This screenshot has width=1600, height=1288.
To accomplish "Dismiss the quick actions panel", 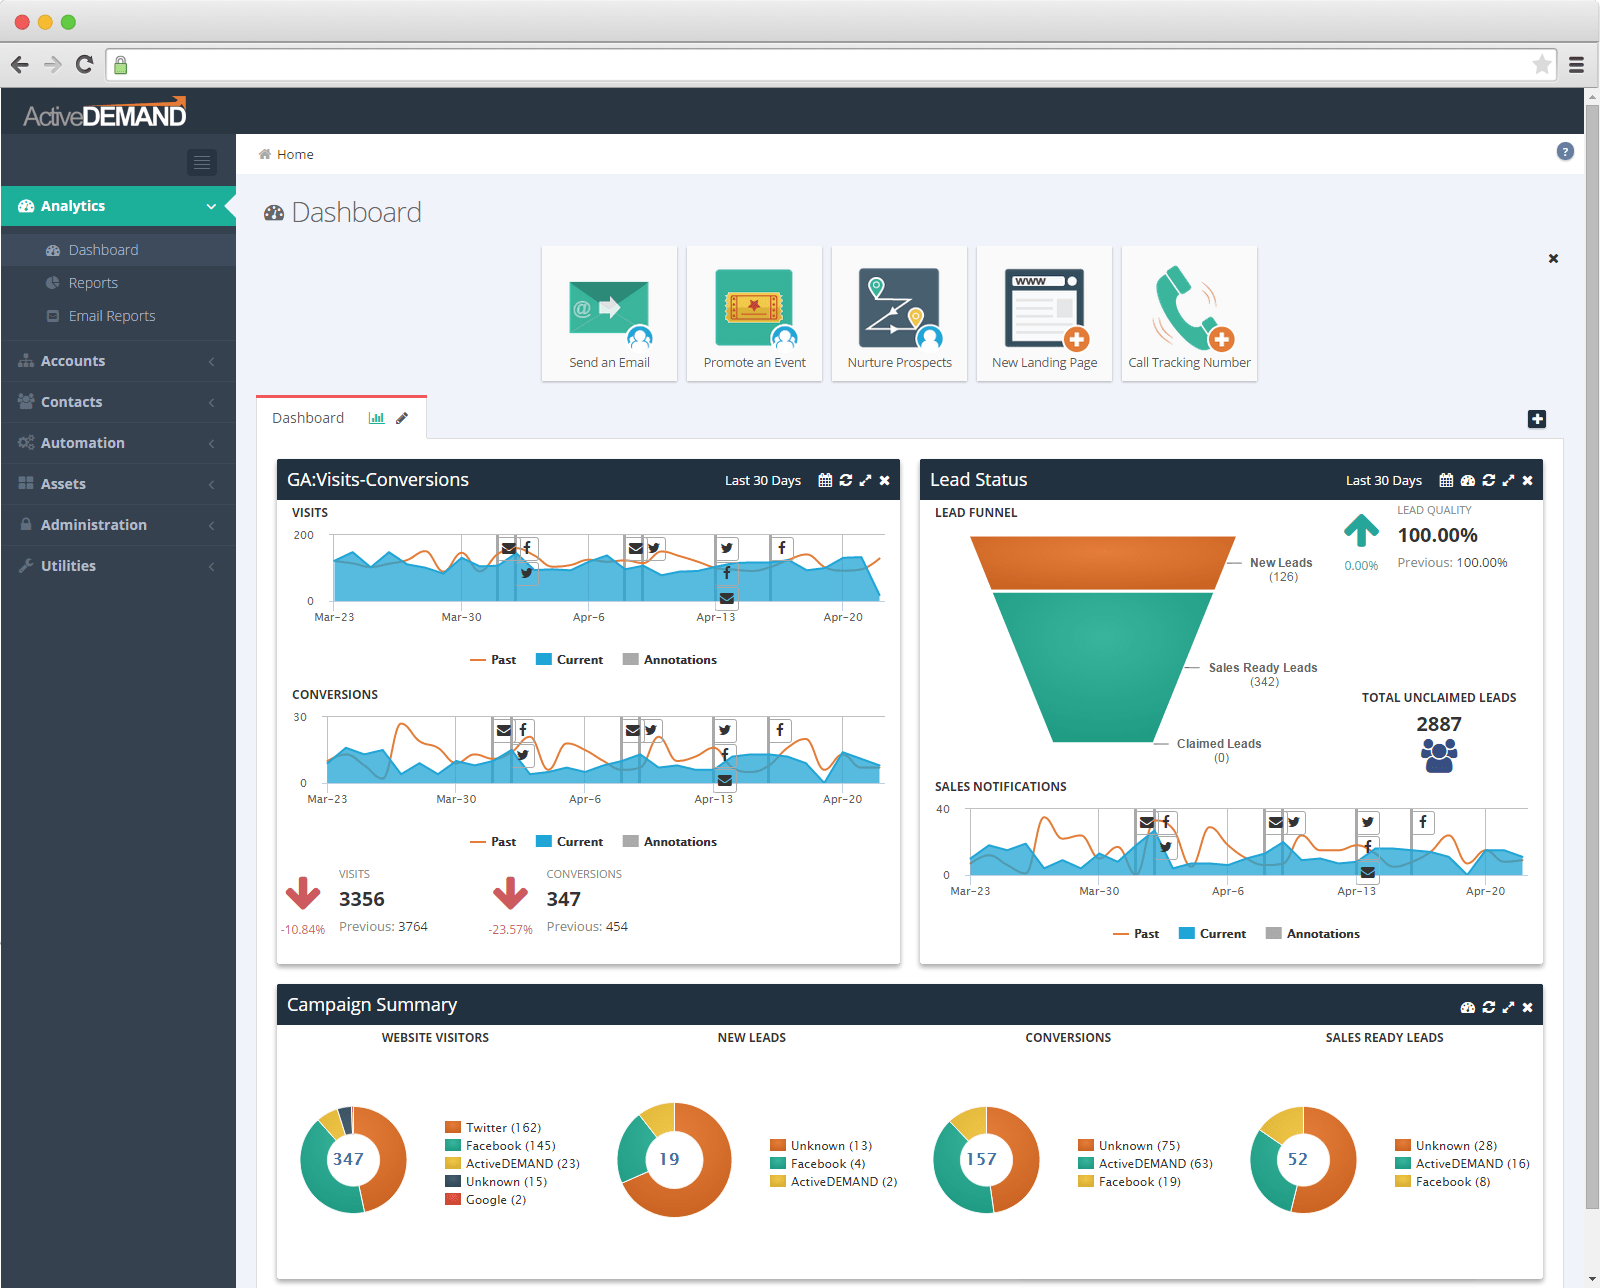I will [1553, 258].
